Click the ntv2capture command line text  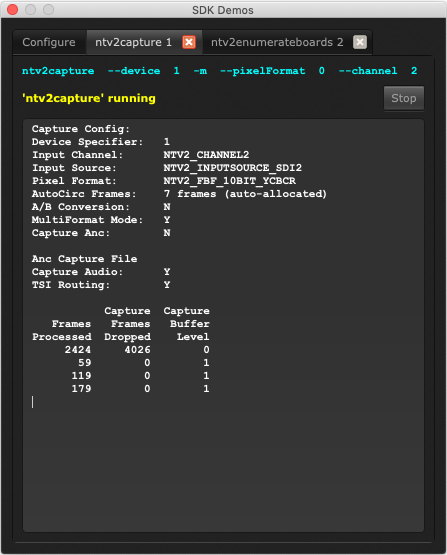click(219, 71)
